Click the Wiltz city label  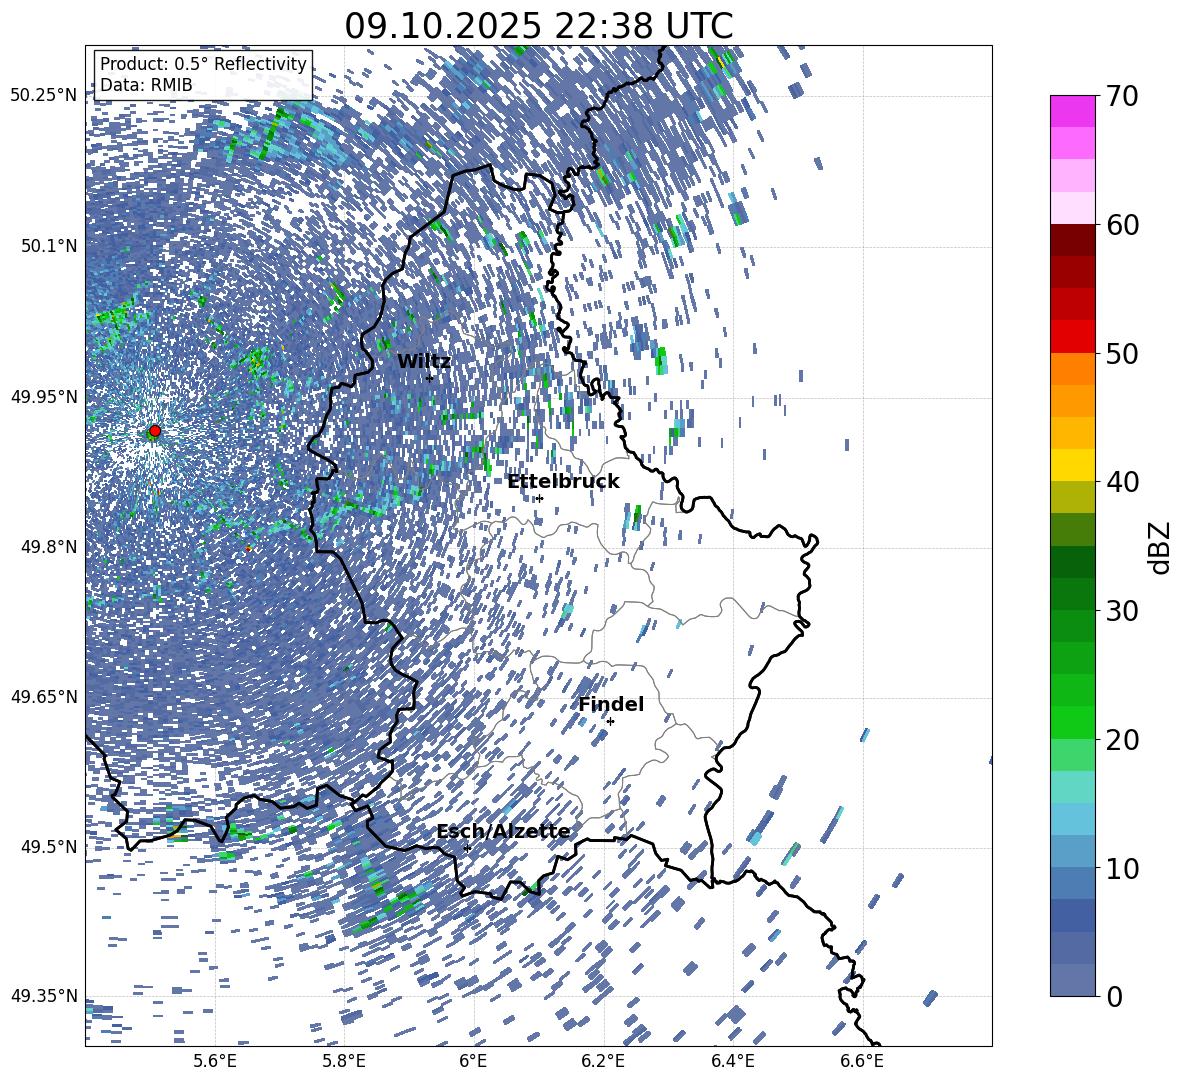[x=424, y=361]
